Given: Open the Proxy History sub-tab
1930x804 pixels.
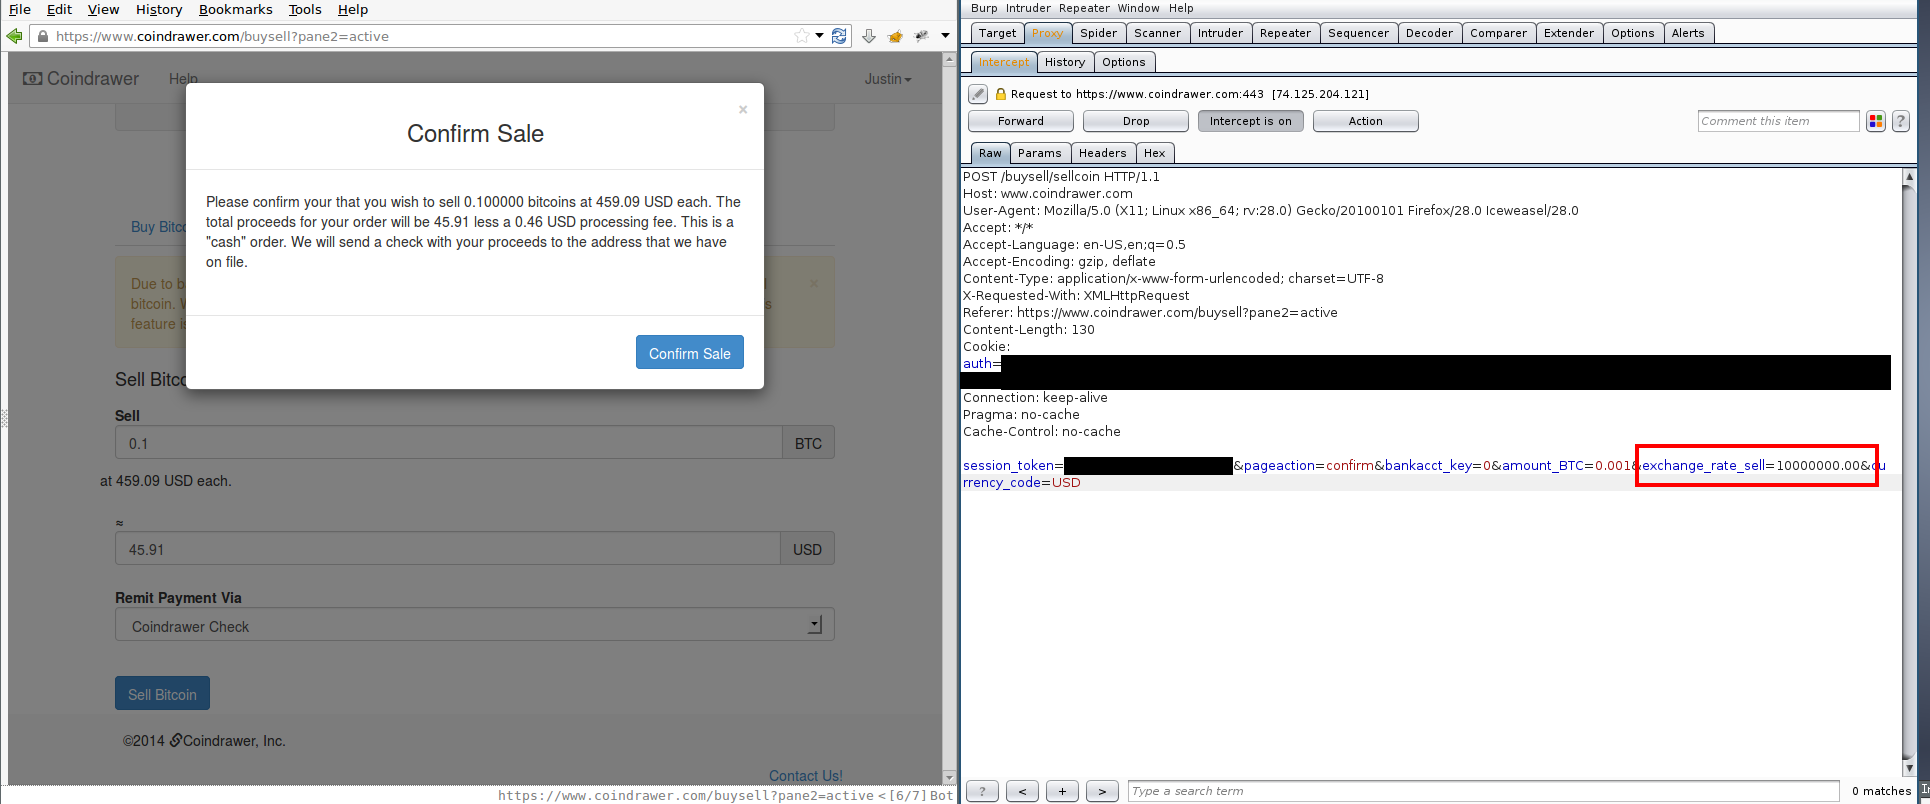Looking at the screenshot, I should (1064, 62).
